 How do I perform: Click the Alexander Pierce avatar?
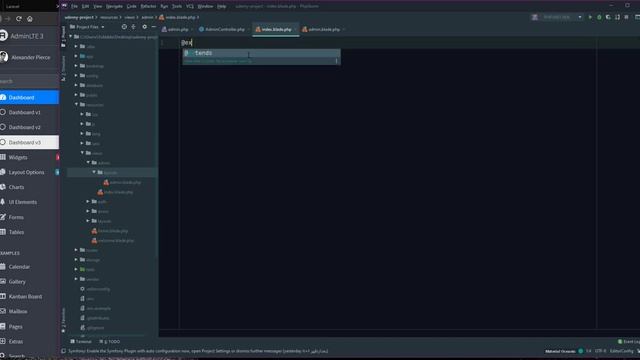point(4,57)
